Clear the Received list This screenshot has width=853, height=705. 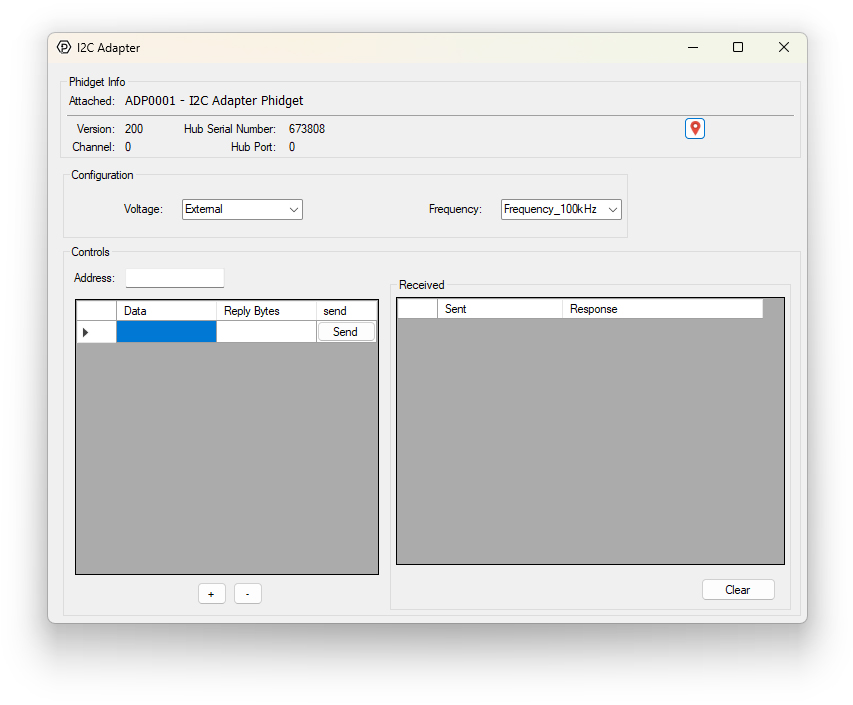pyautogui.click(x=738, y=590)
